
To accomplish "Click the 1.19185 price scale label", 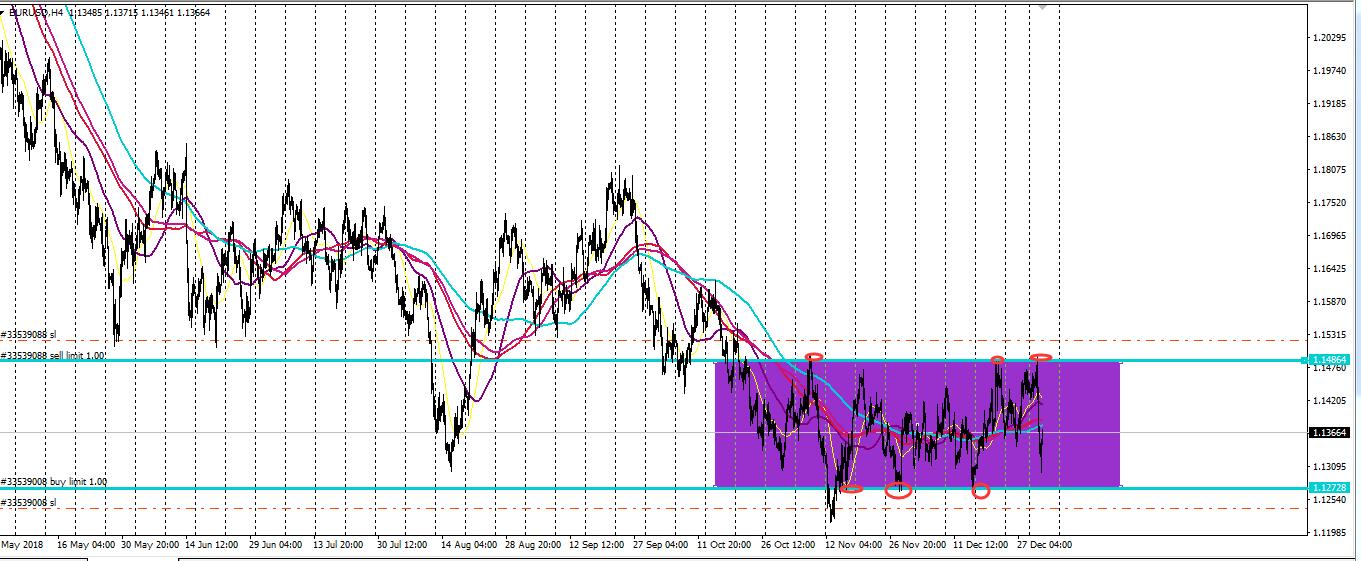I will coord(1329,104).
